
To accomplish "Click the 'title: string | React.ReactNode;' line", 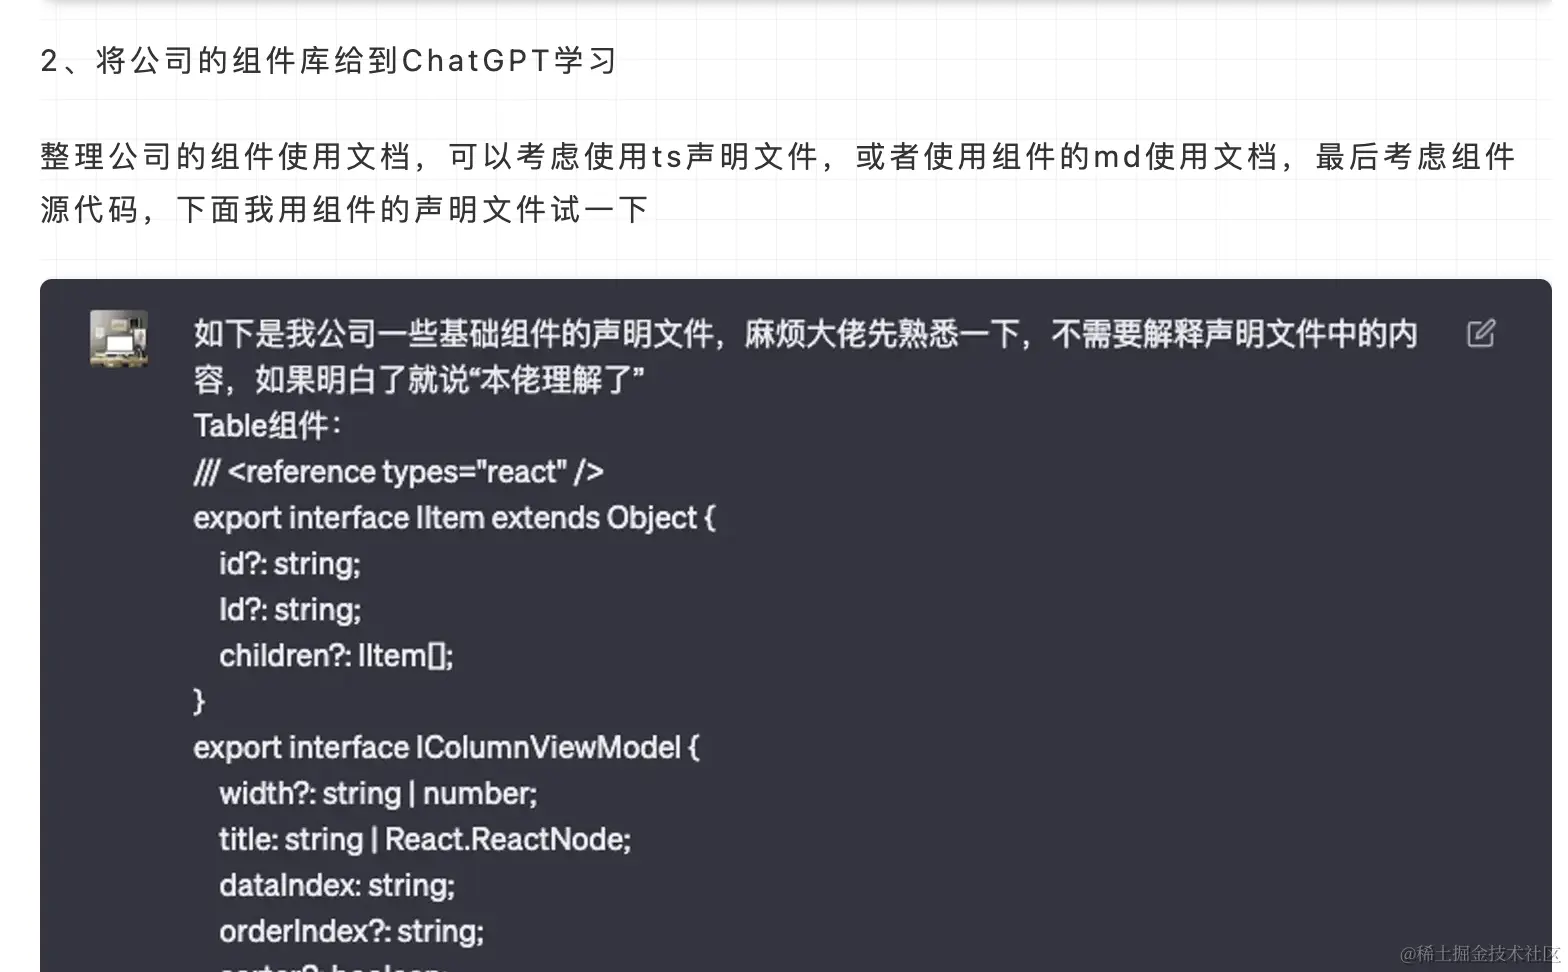I will coord(425,840).
